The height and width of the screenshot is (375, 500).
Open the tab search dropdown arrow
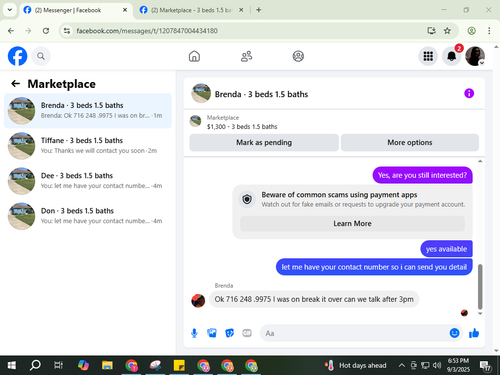[x=10, y=10]
